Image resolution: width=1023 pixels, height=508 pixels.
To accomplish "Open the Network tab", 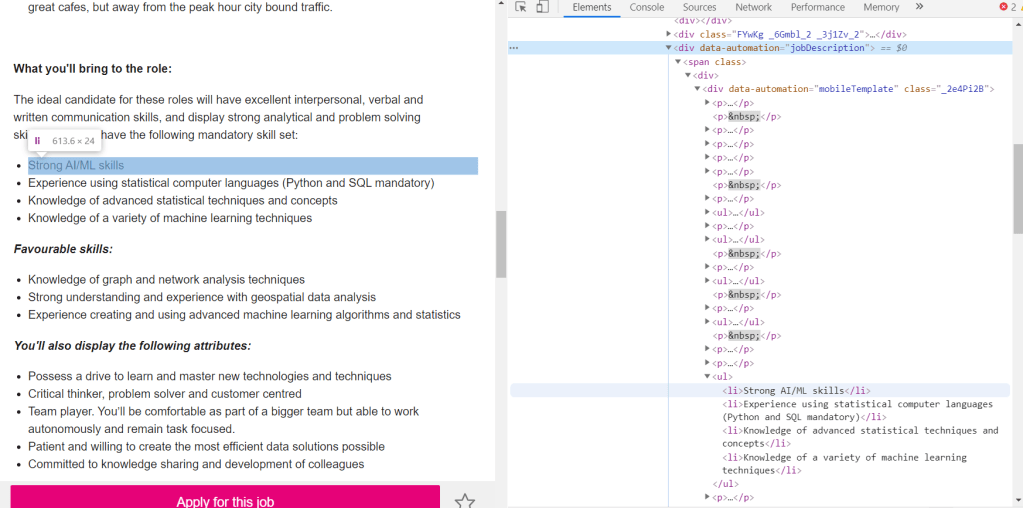I will coord(753,7).
